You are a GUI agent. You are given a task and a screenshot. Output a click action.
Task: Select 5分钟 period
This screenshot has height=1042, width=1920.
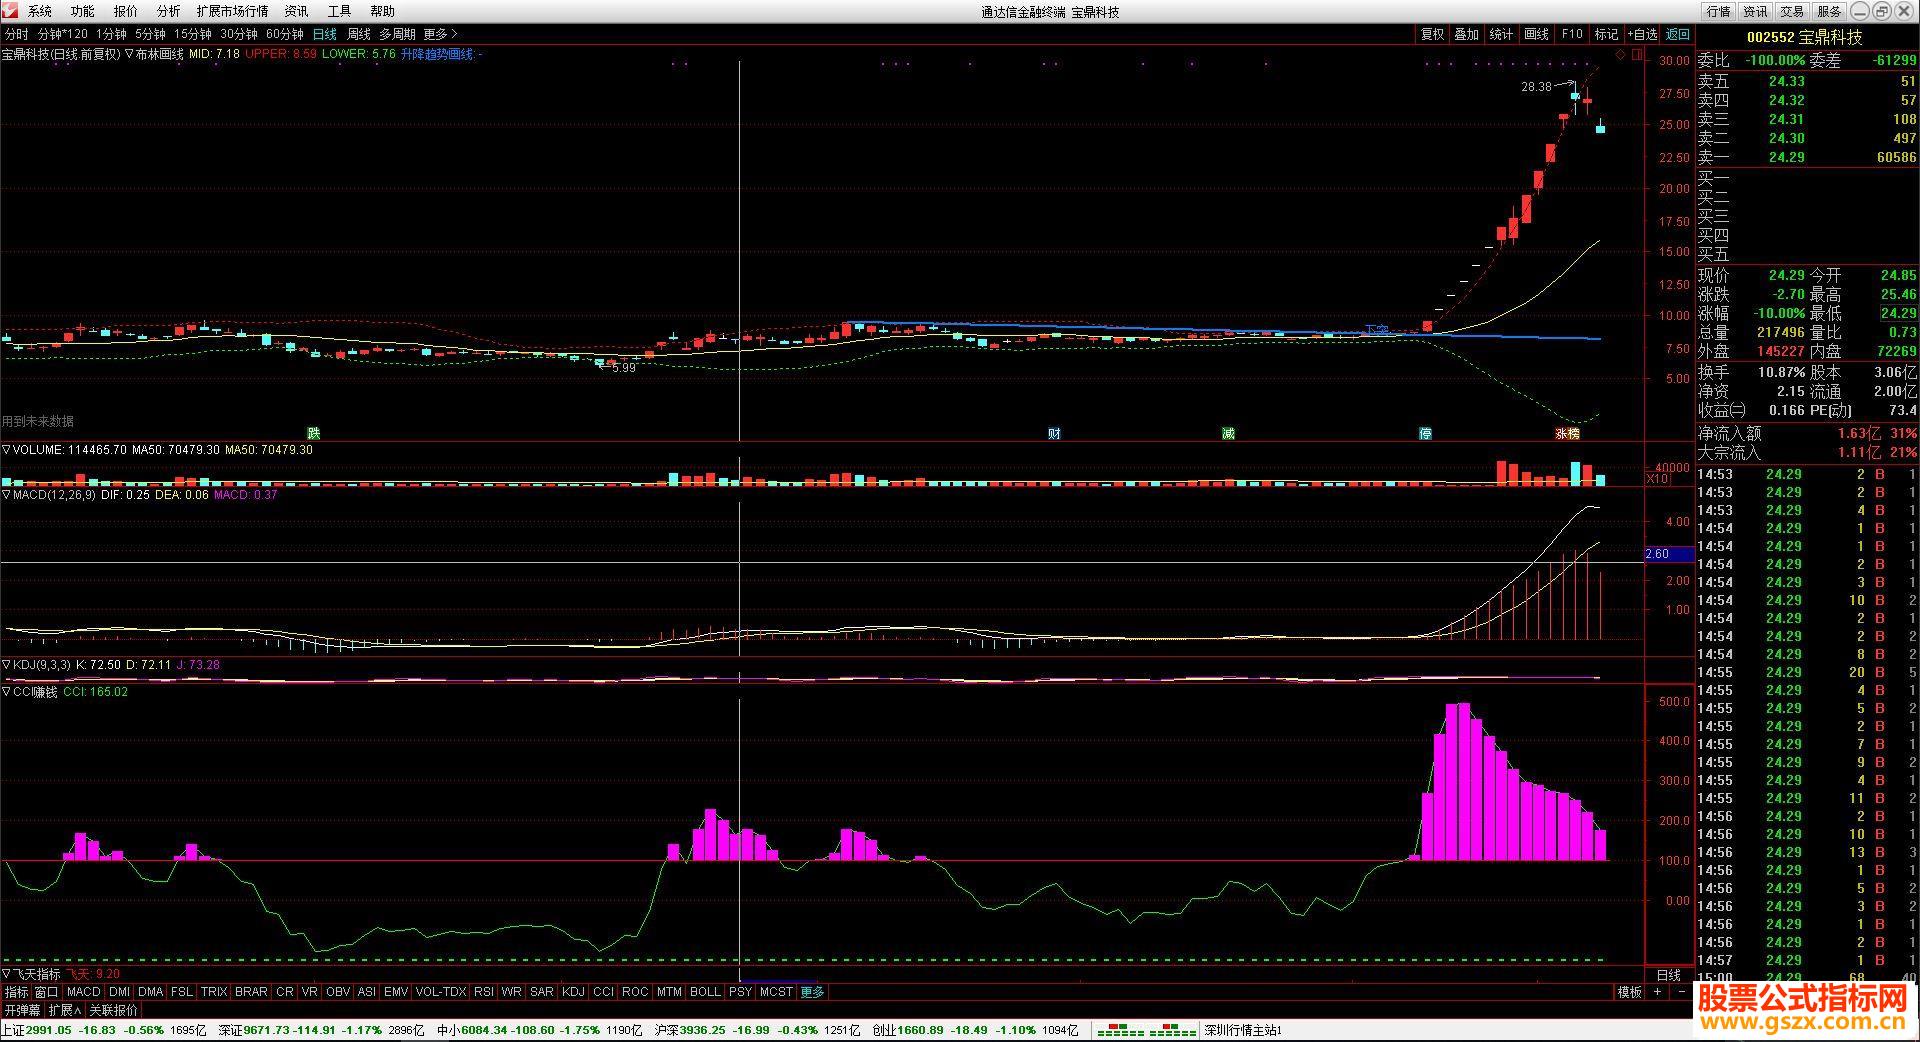click(151, 34)
